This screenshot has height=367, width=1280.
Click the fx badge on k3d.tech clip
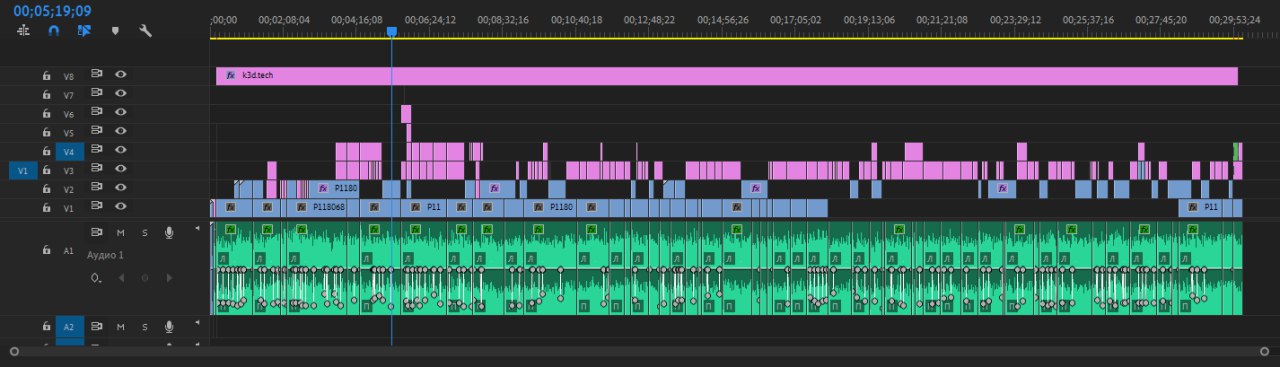pyautogui.click(x=230, y=76)
